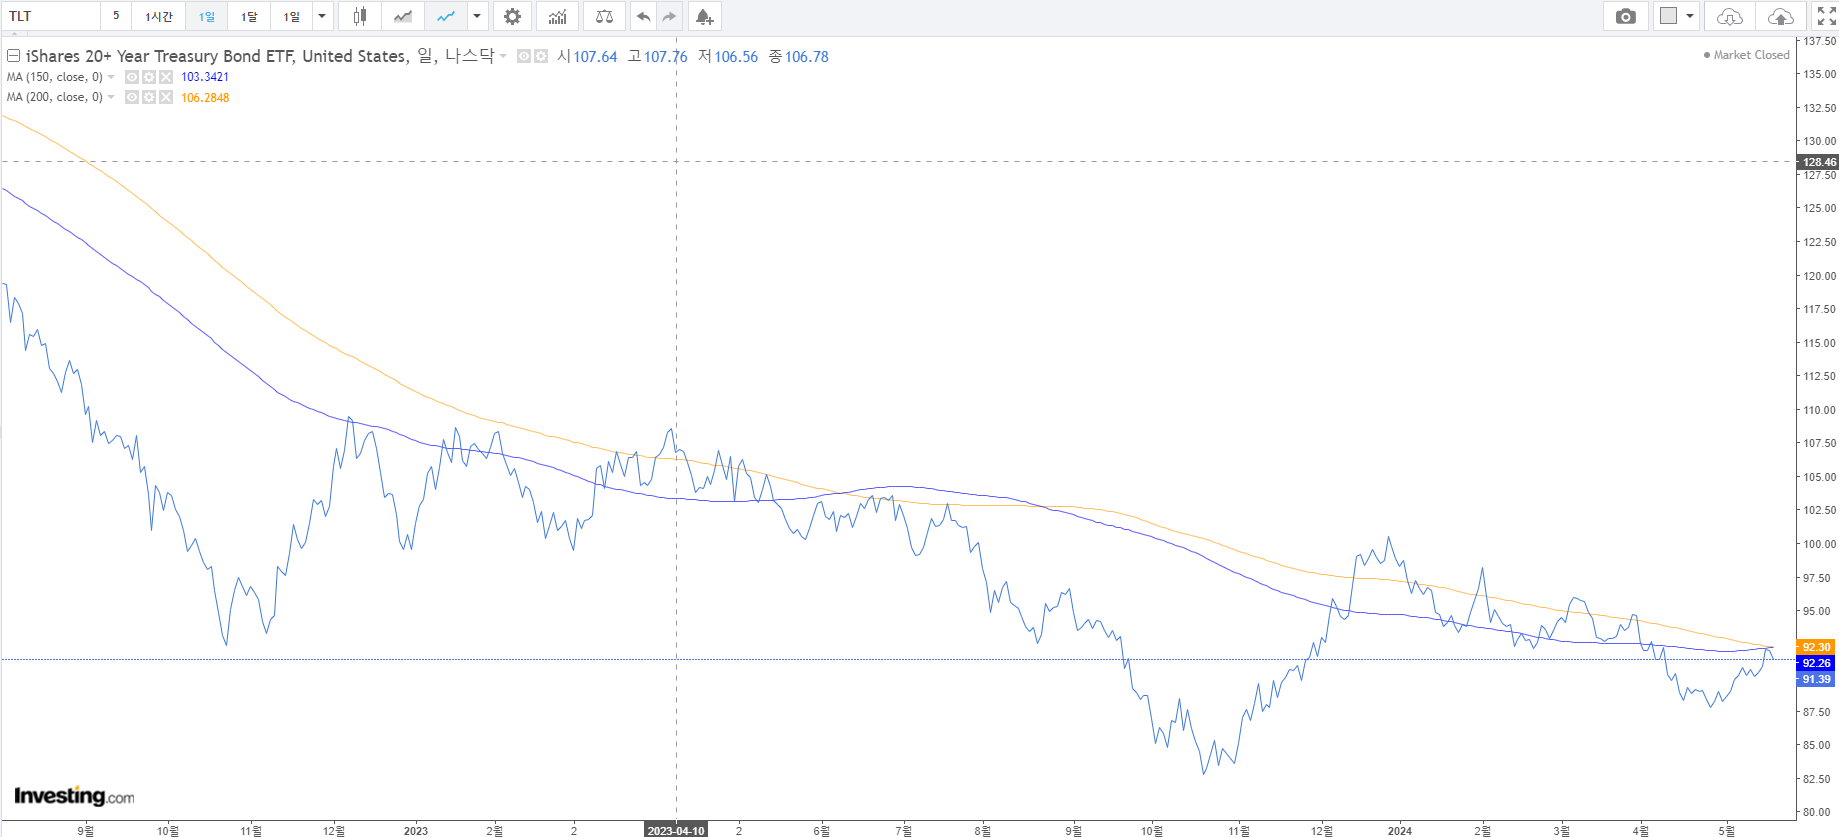Switch to area chart style
The width and height of the screenshot is (1839, 837).
403,16
